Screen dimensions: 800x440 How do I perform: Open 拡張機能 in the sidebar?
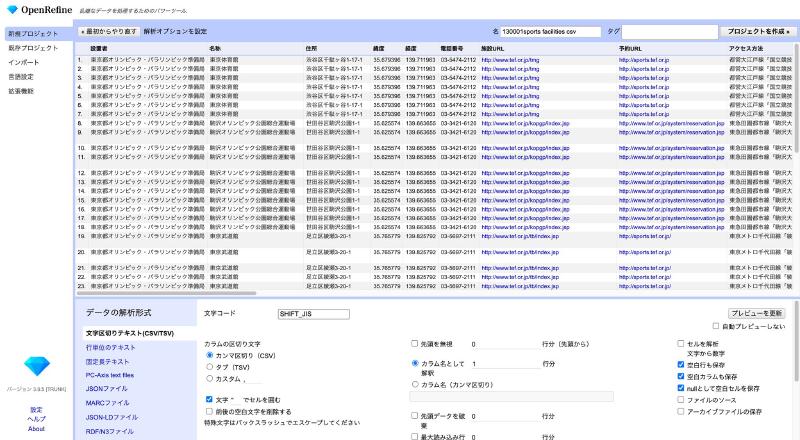[x=21, y=91]
